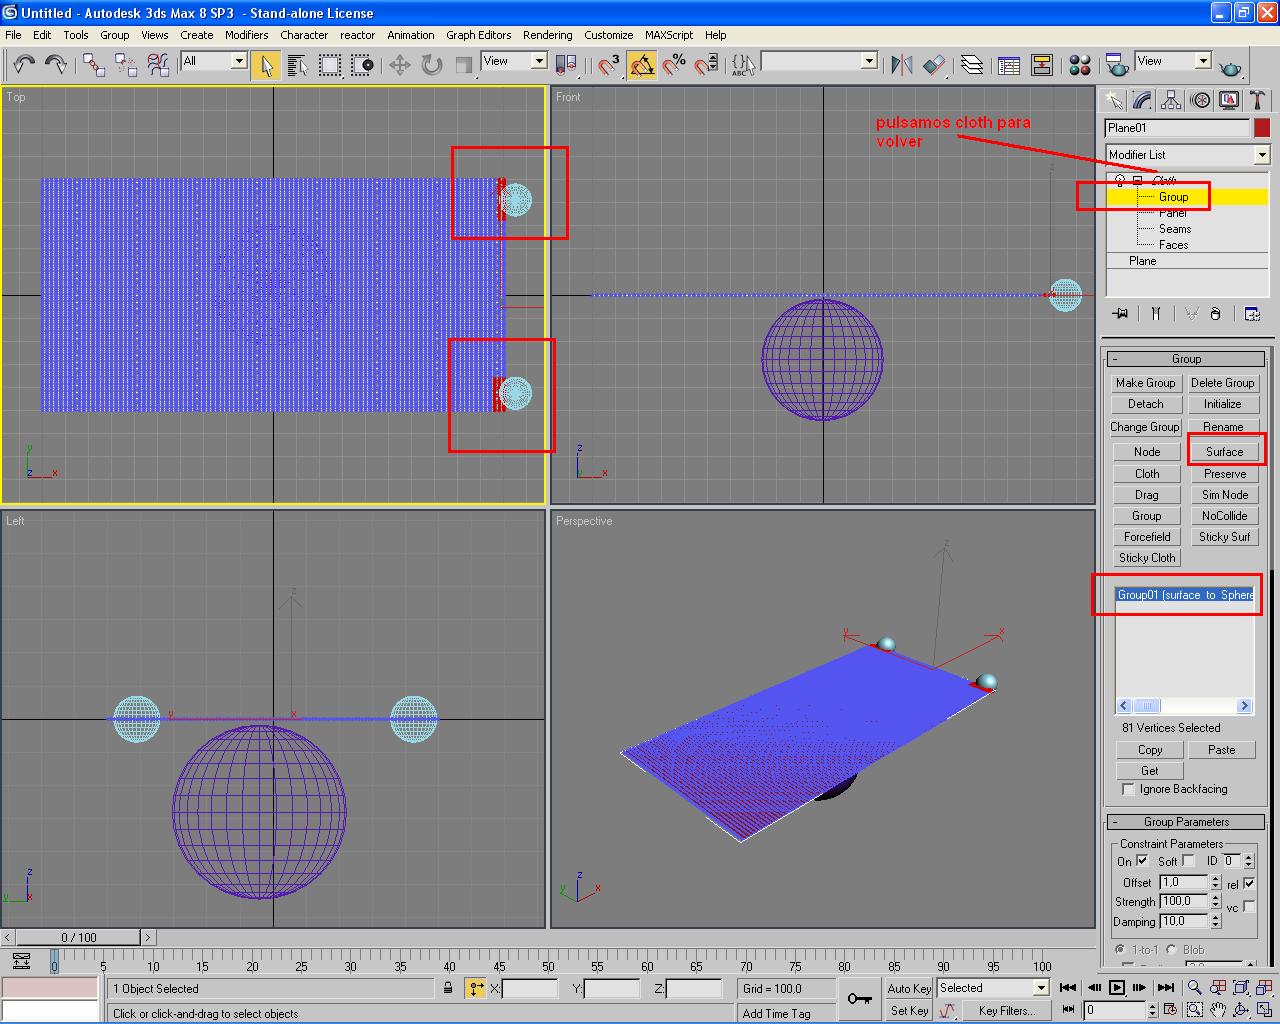Click the Make Group button

tap(1145, 383)
